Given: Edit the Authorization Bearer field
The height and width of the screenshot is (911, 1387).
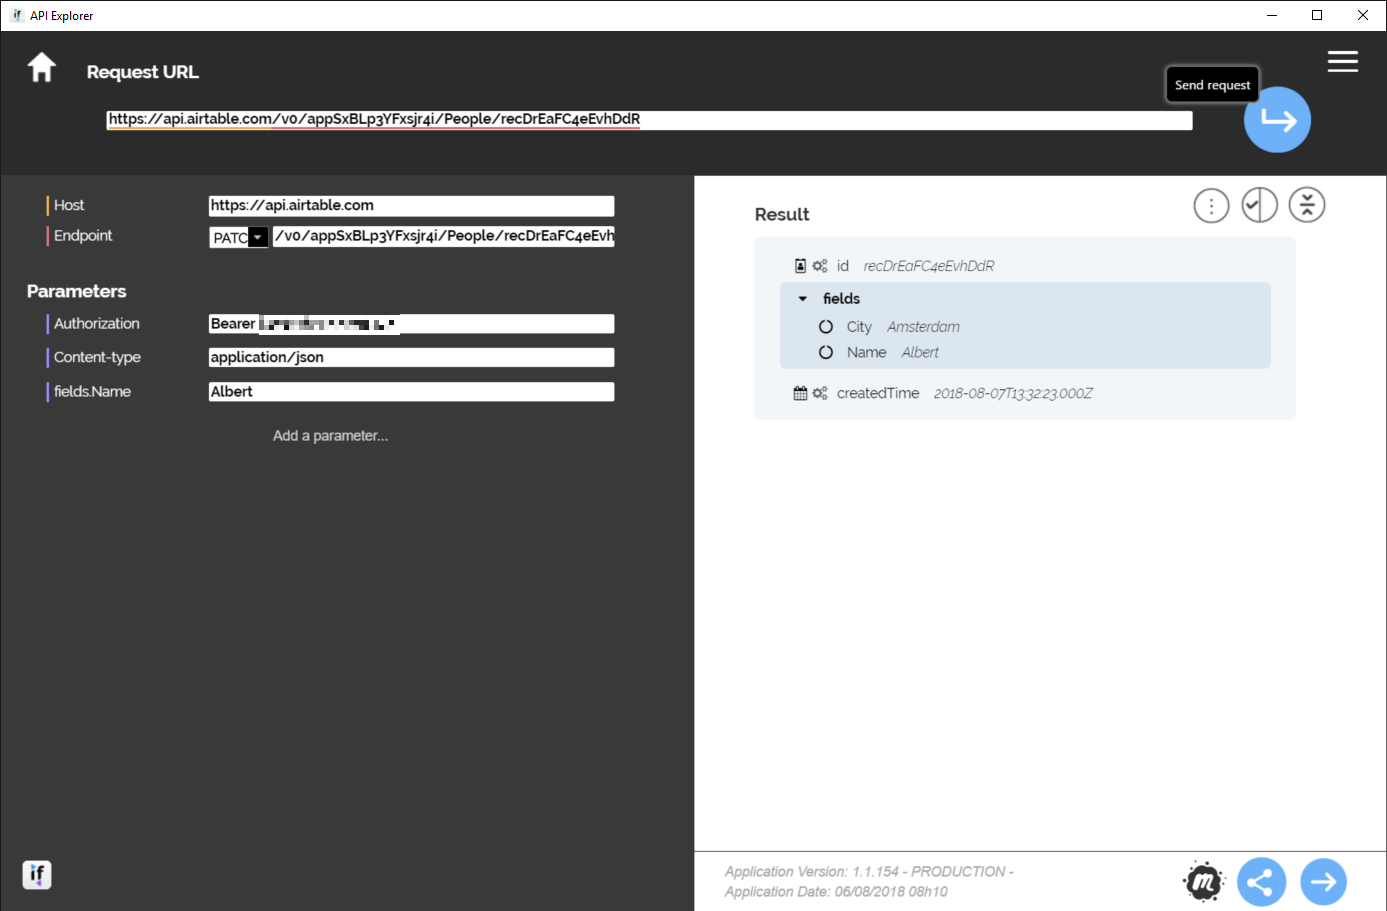Looking at the screenshot, I should 411,324.
